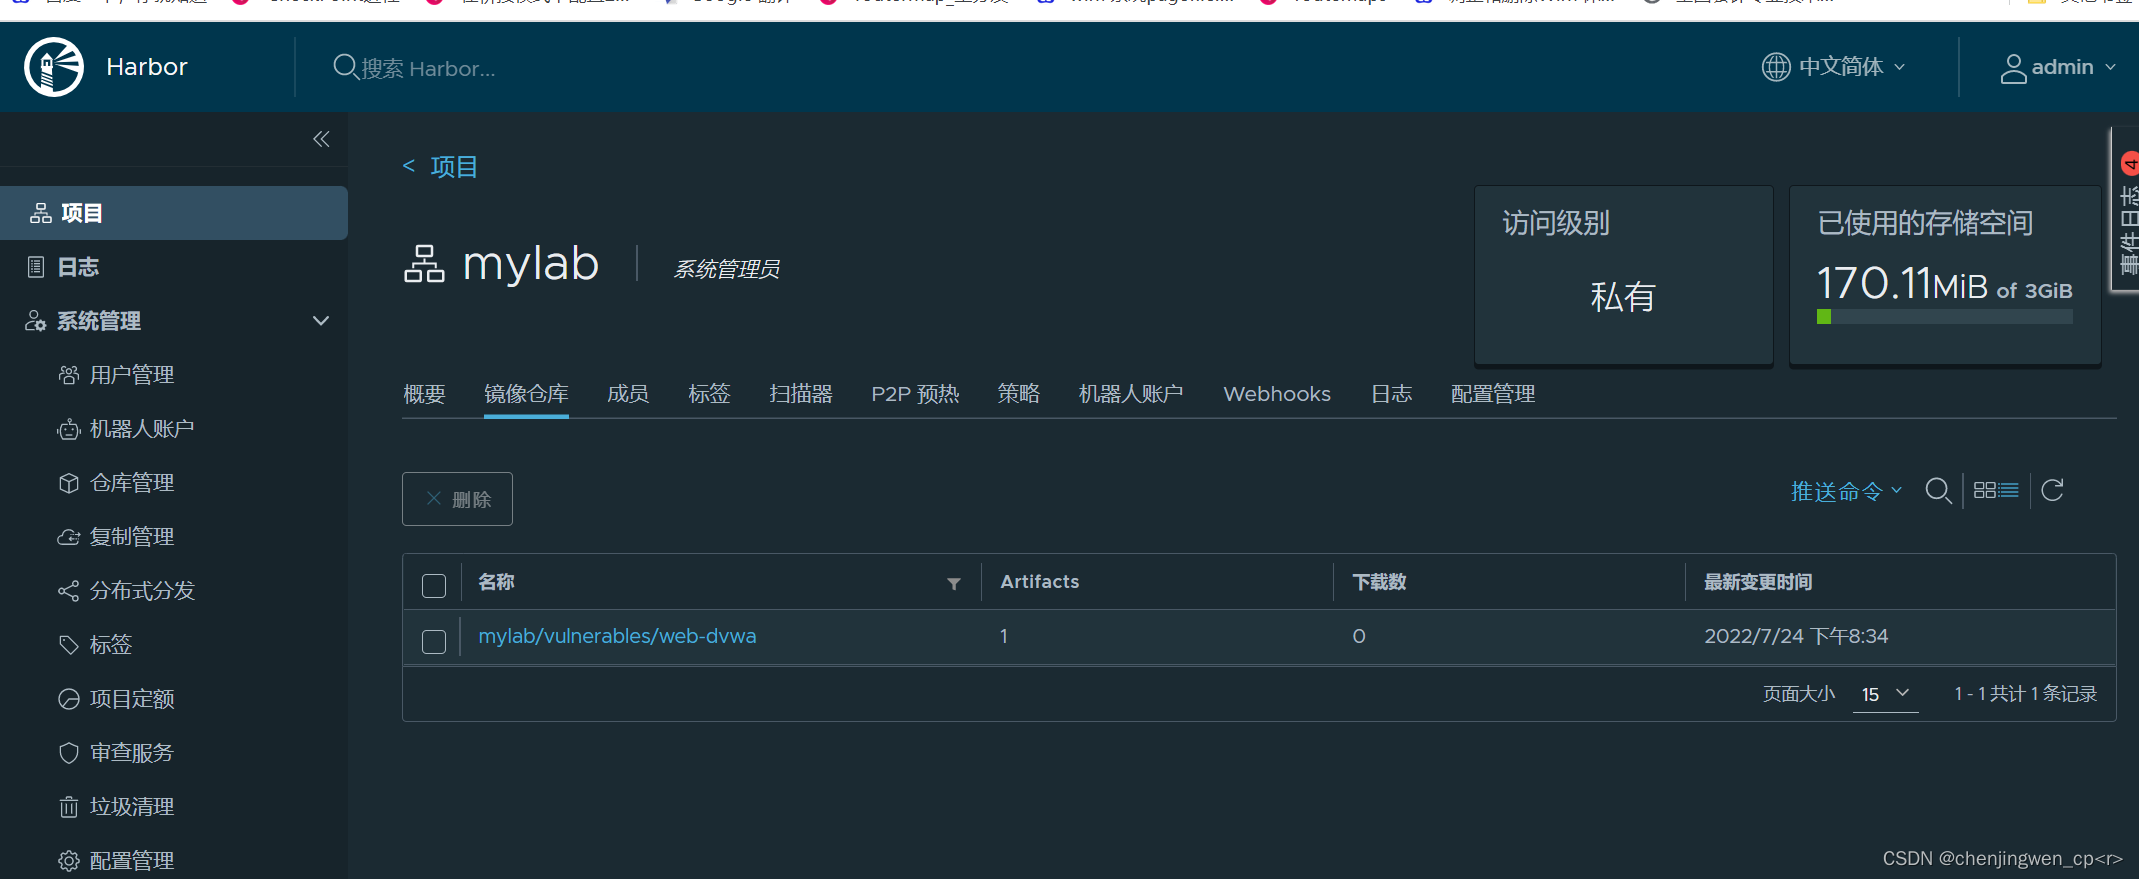Click the 2022/7/24 下午8:34 timestamp cell
Screen dimensions: 2139x879
[x=1796, y=636]
